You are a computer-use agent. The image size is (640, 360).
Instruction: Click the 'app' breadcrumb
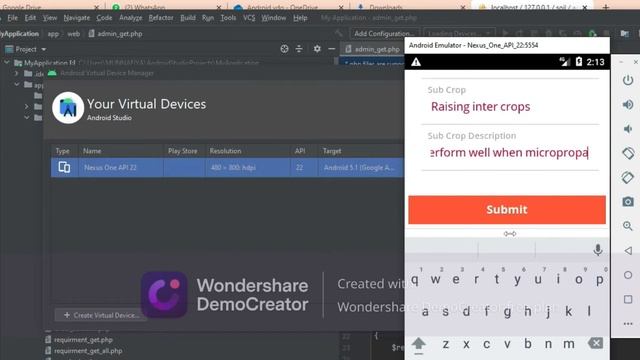53,34
